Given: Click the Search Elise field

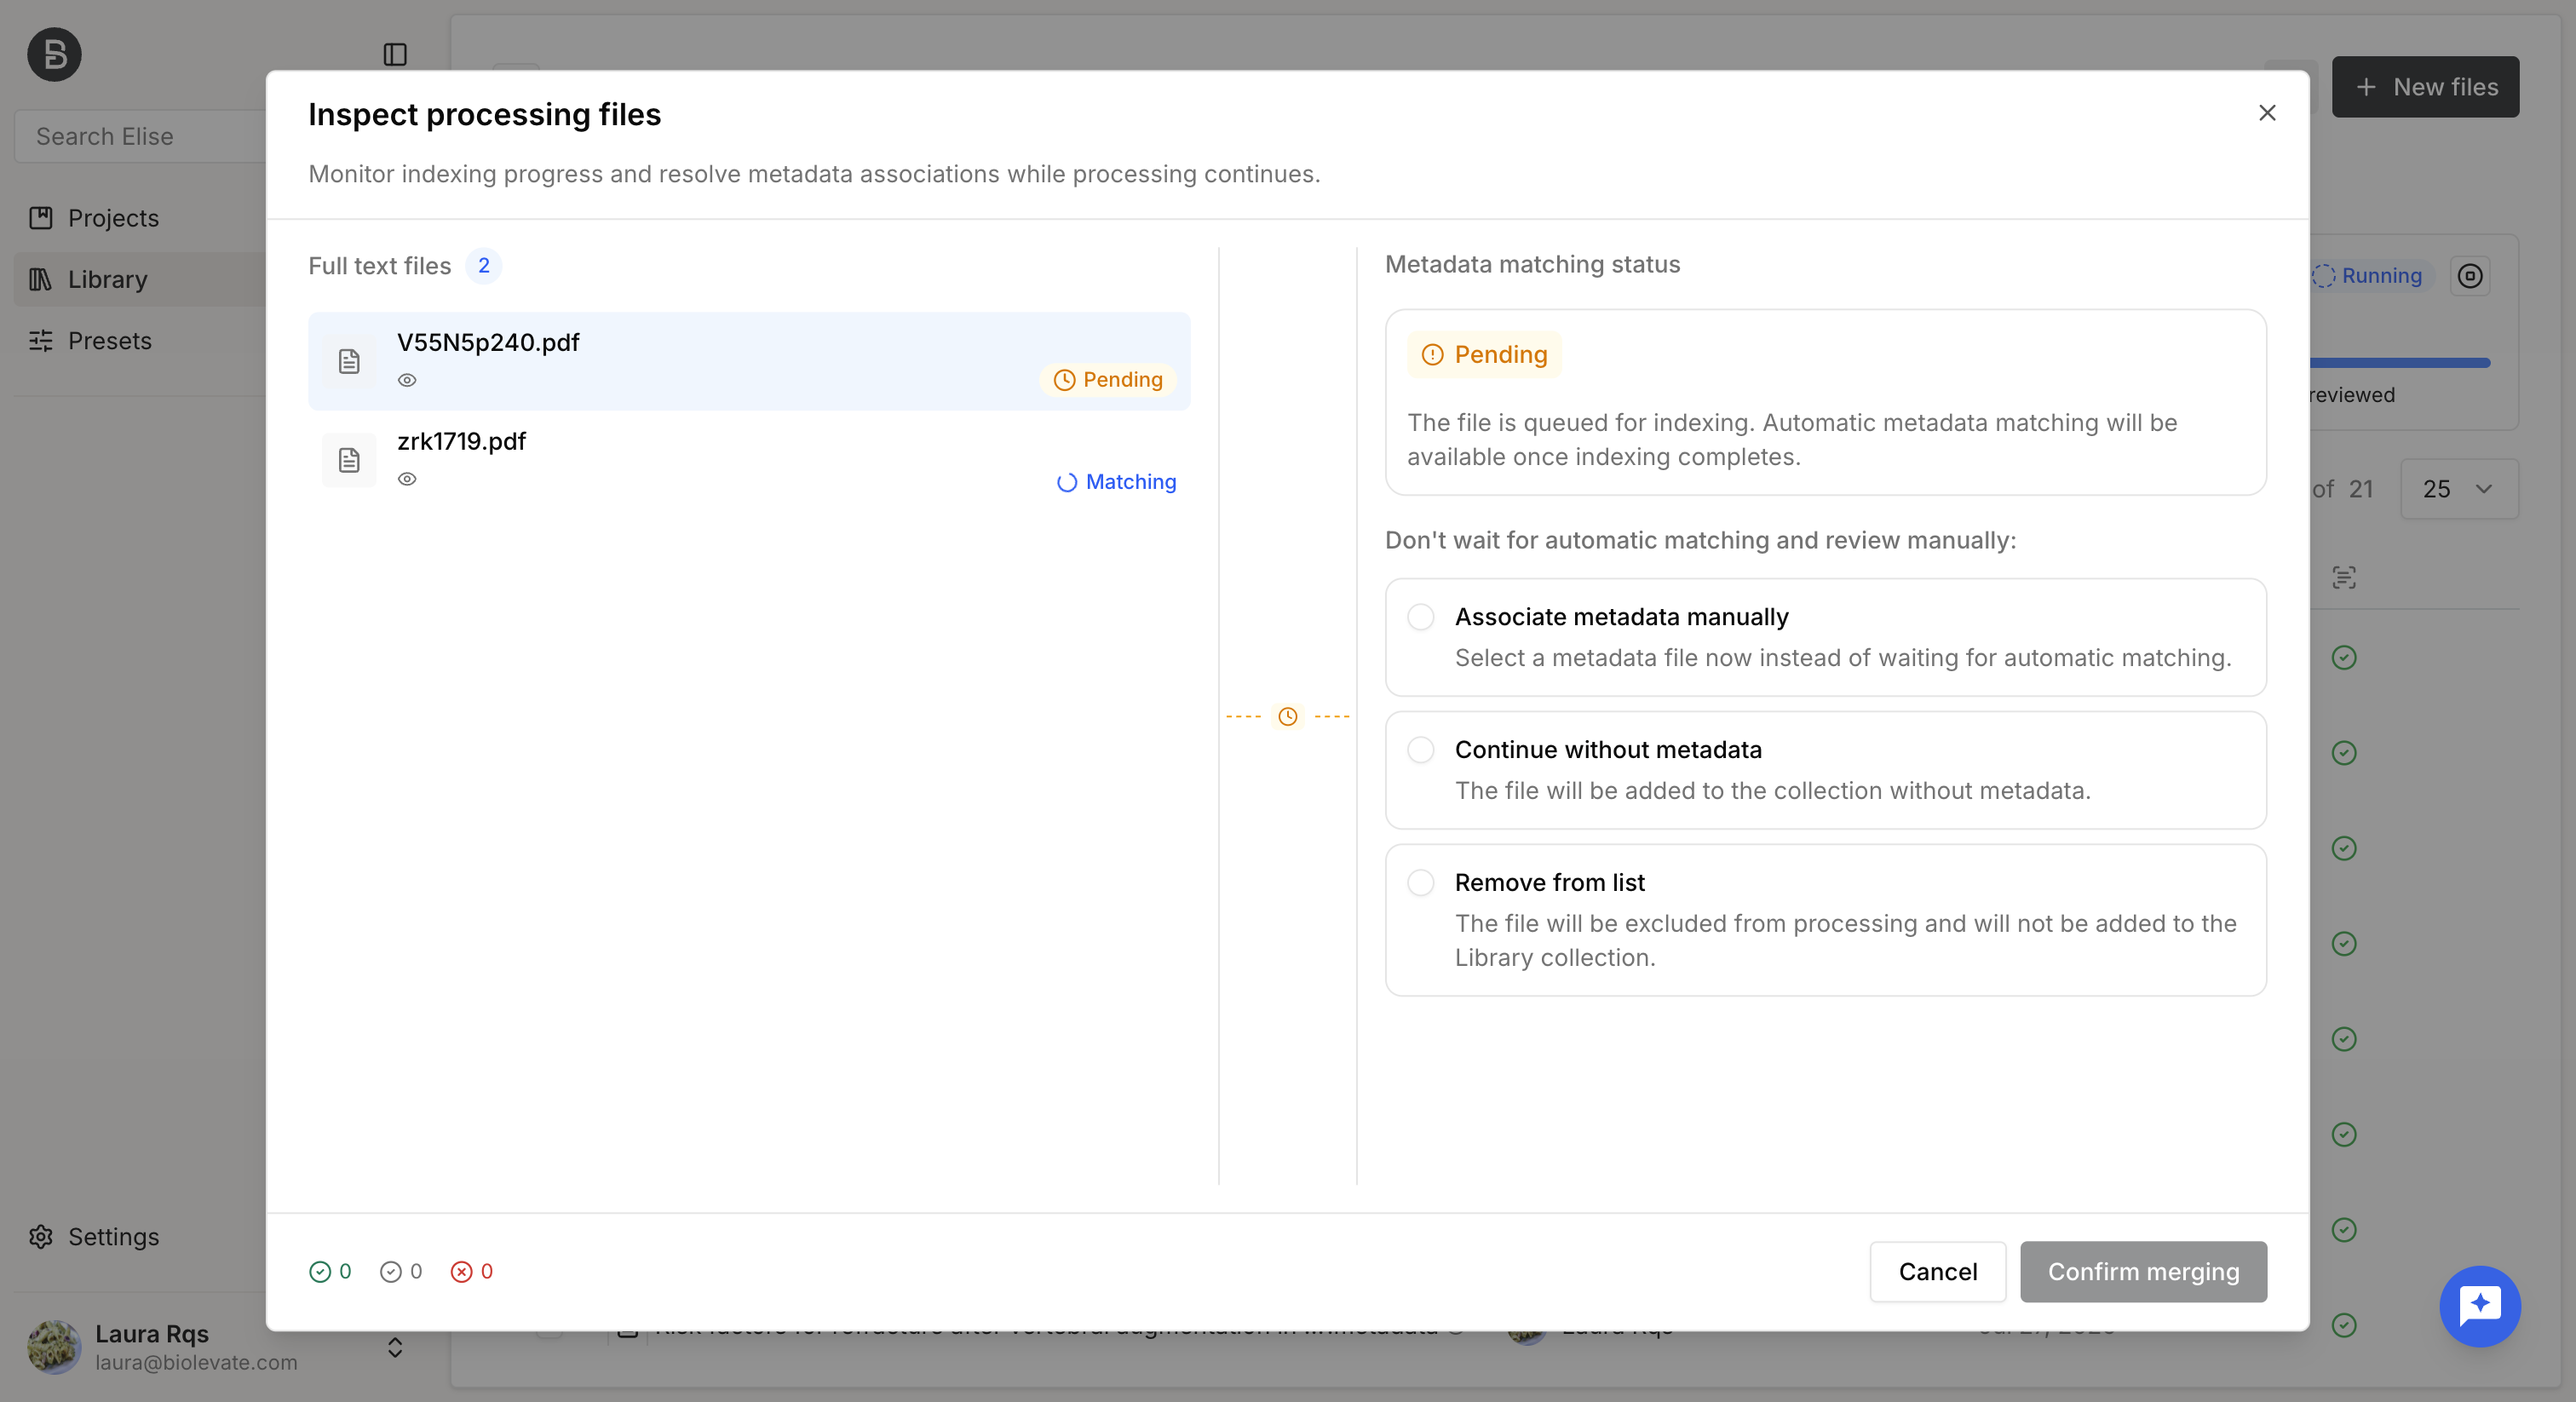Looking at the screenshot, I should (140, 136).
